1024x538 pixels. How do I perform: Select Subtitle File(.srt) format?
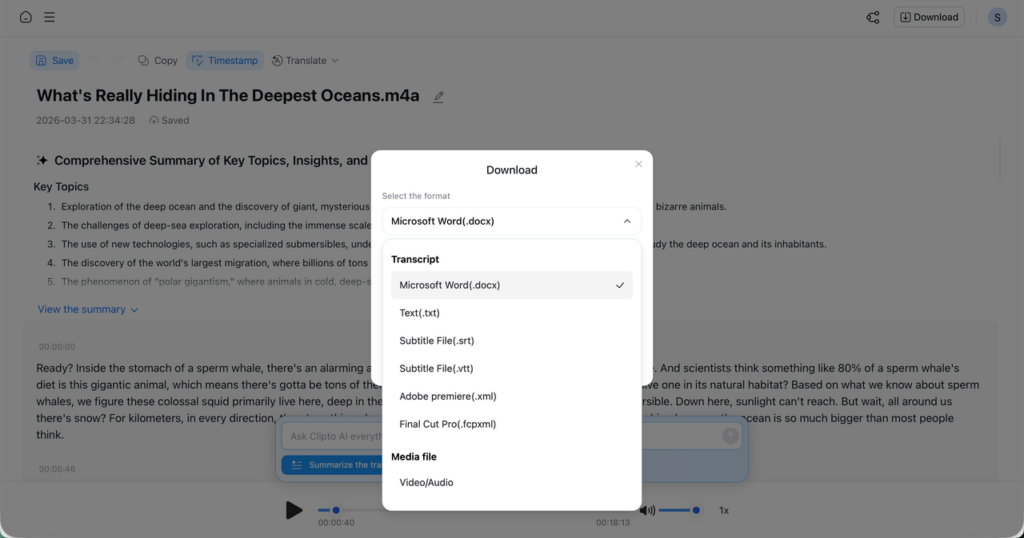(511, 341)
